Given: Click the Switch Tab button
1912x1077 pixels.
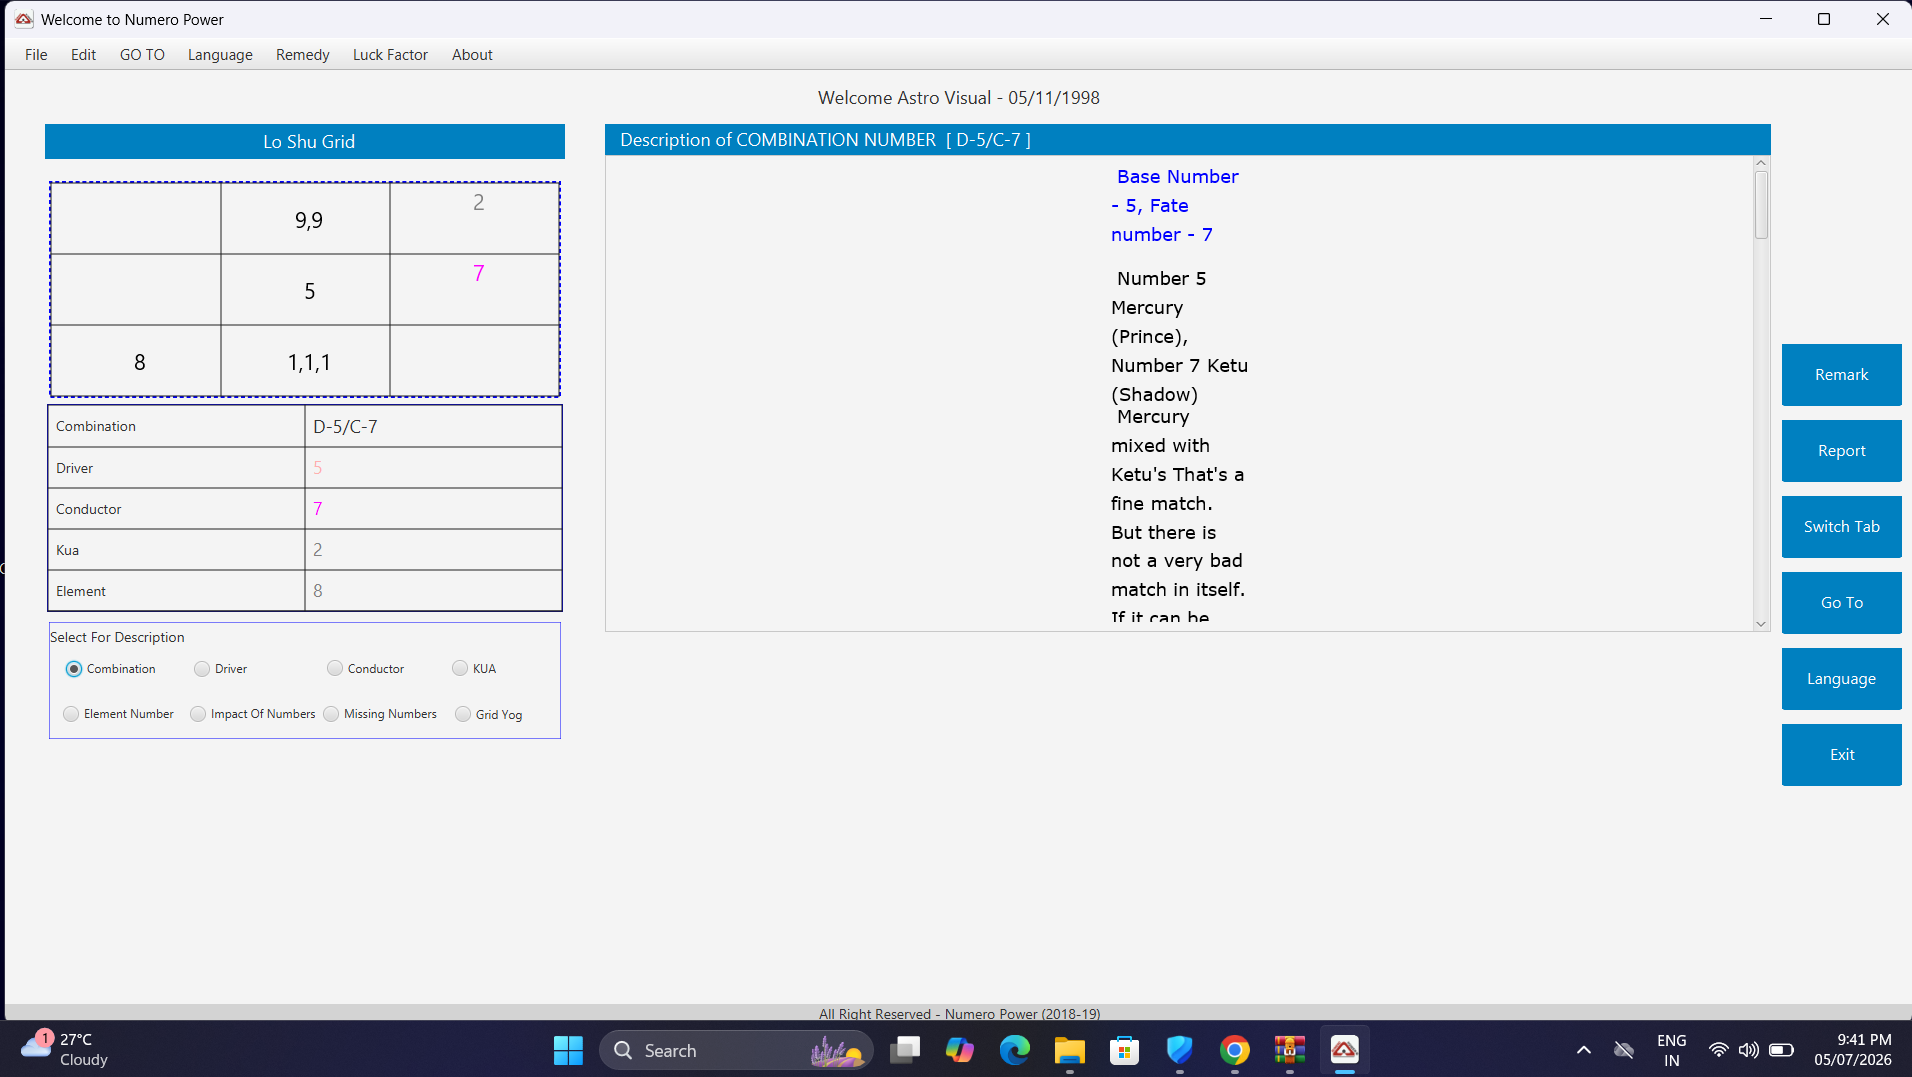Looking at the screenshot, I should click(1841, 527).
